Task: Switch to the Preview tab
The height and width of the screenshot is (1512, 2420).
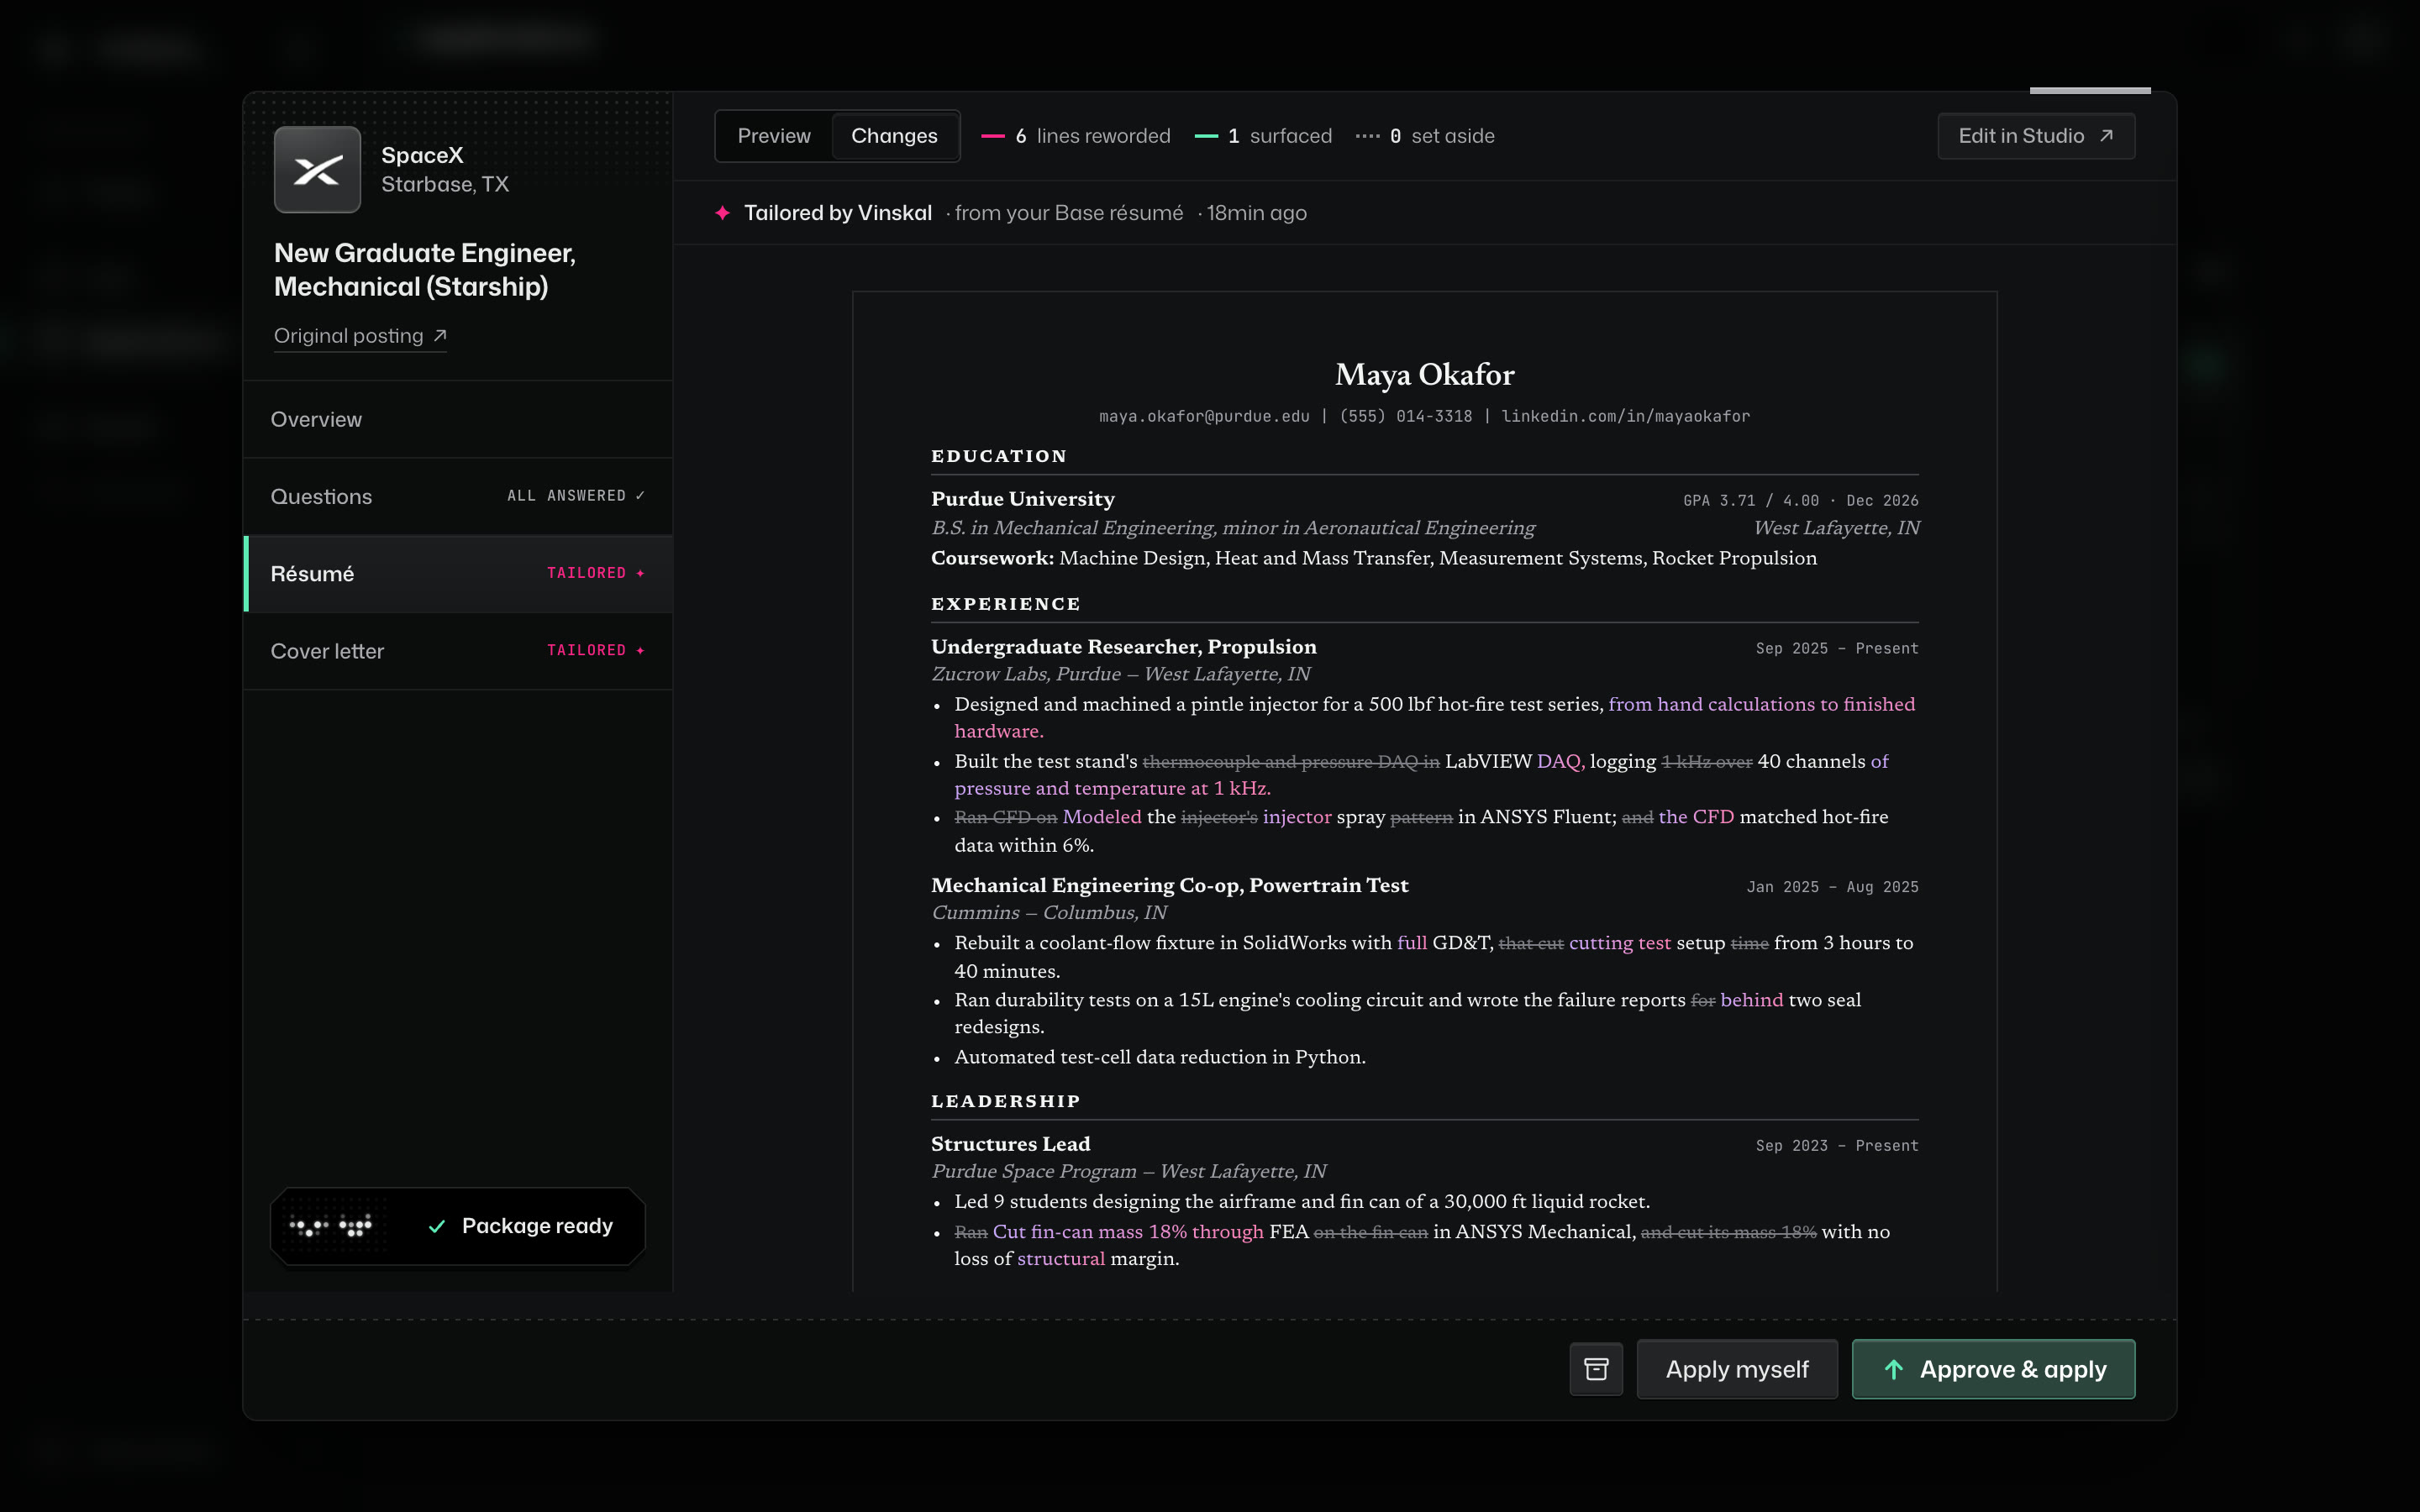Action: pos(774,136)
